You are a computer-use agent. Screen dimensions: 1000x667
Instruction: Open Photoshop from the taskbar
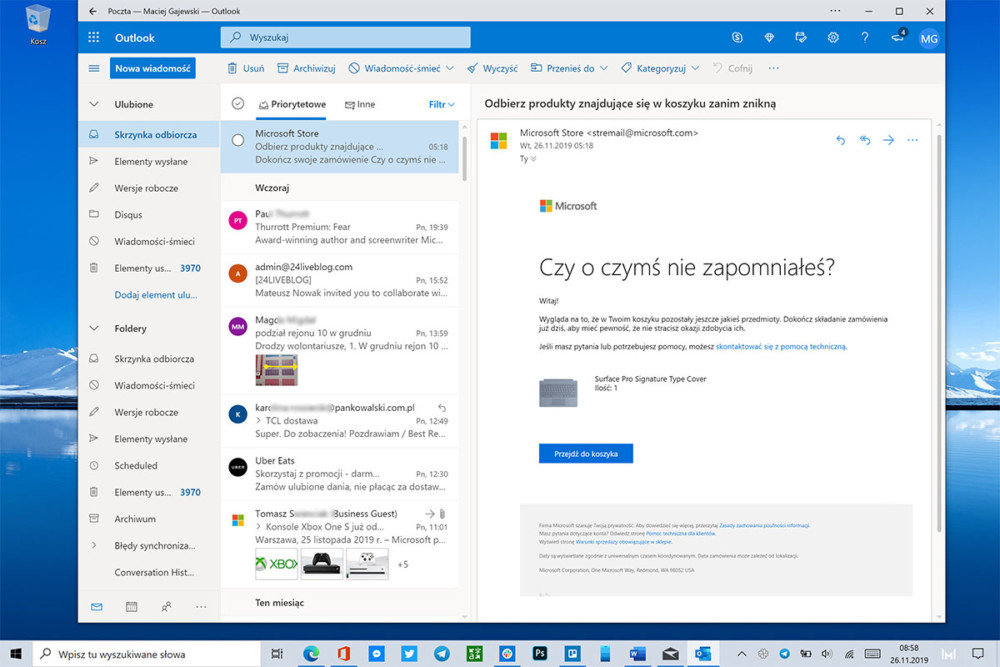[540, 654]
